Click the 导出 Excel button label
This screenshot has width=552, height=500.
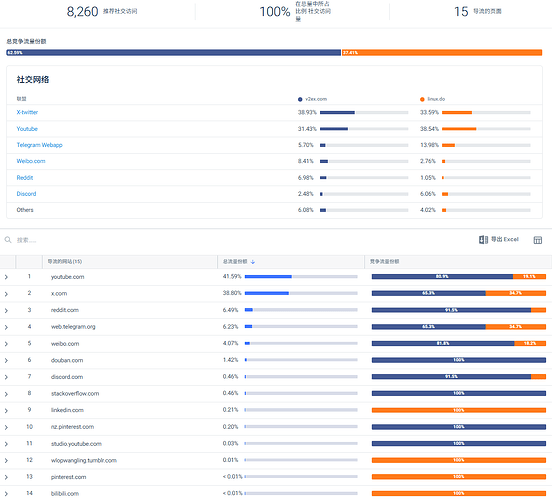tap(505, 239)
